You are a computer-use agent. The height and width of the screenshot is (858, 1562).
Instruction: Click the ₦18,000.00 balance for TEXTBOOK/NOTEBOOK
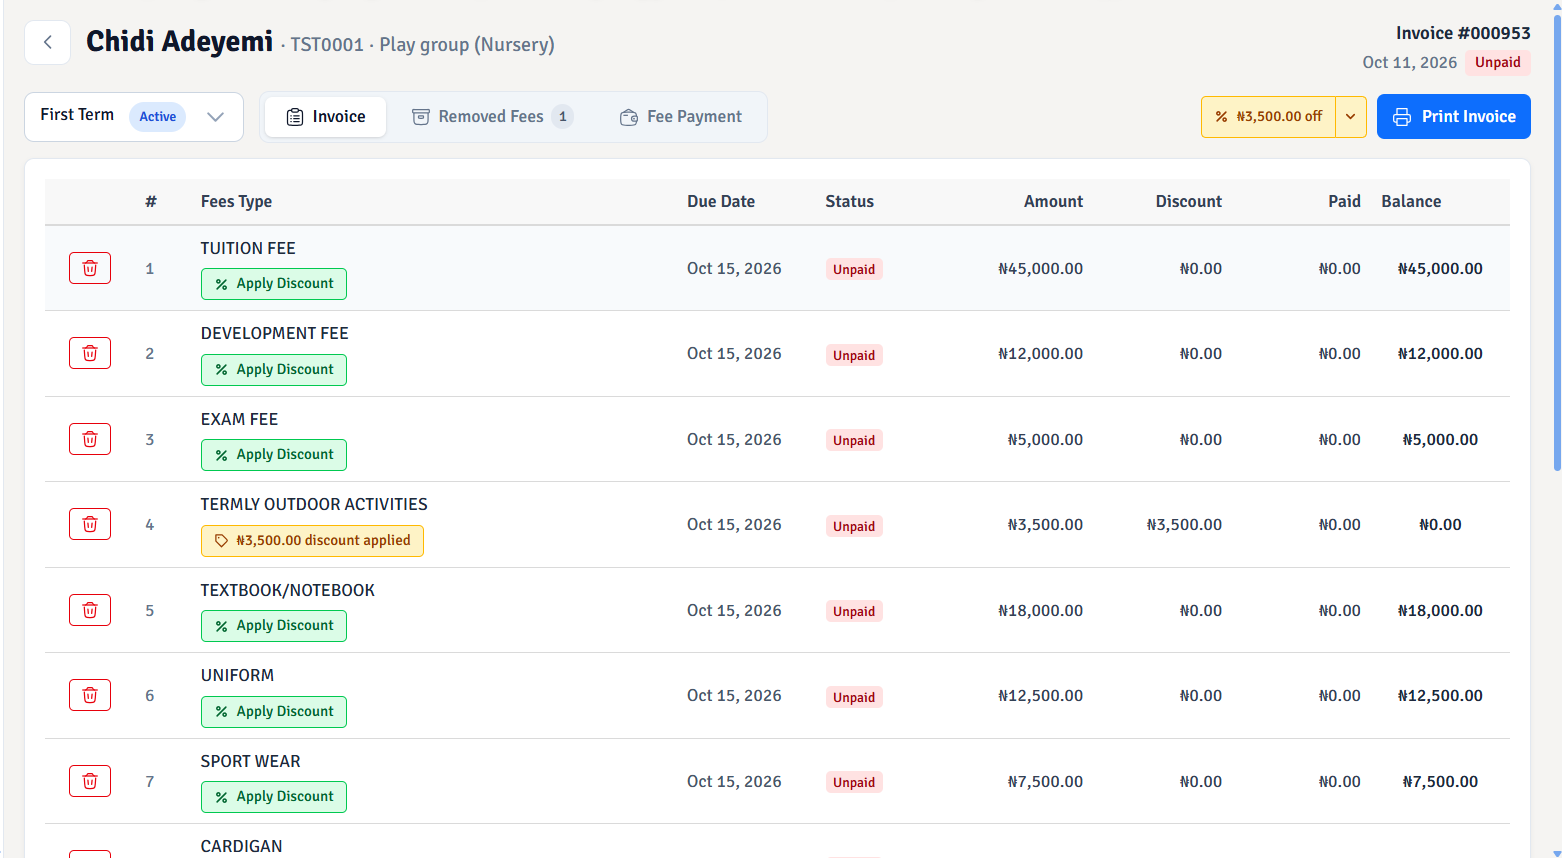click(x=1440, y=610)
